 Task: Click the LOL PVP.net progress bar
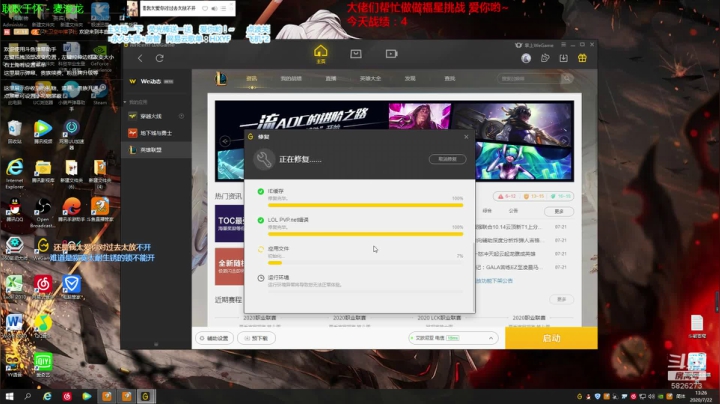[x=365, y=234]
